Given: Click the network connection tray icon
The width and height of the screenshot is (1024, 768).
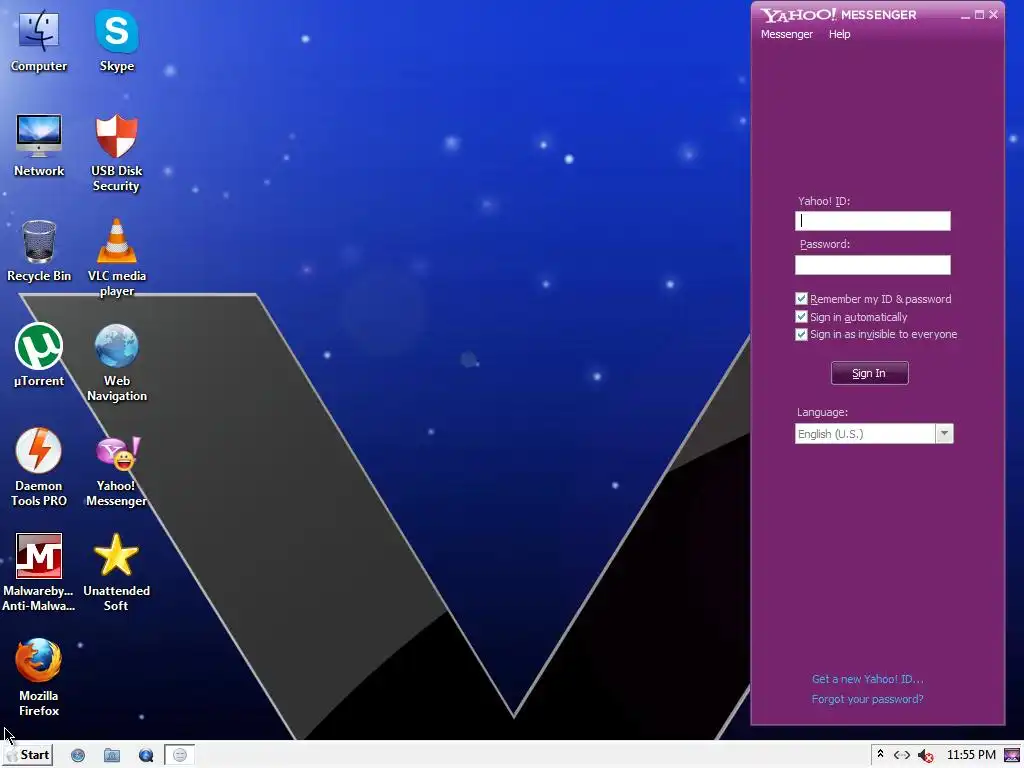Looking at the screenshot, I should click(x=902, y=755).
